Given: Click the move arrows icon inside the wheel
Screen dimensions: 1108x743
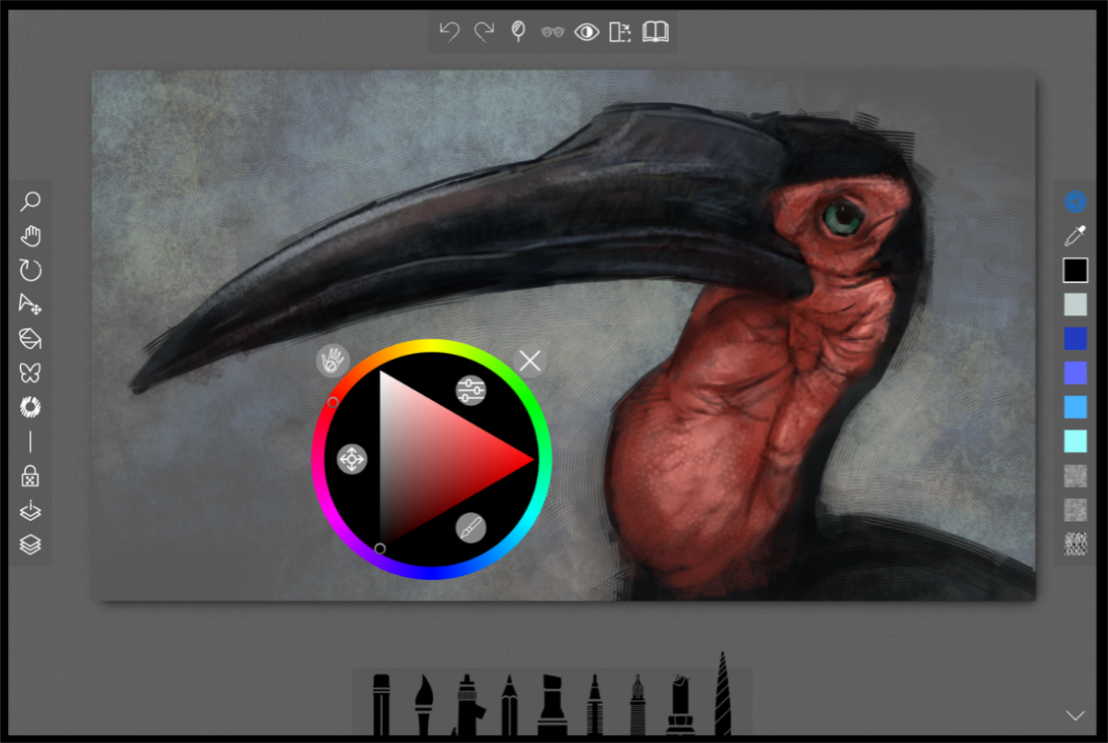Looking at the screenshot, I should [x=352, y=460].
